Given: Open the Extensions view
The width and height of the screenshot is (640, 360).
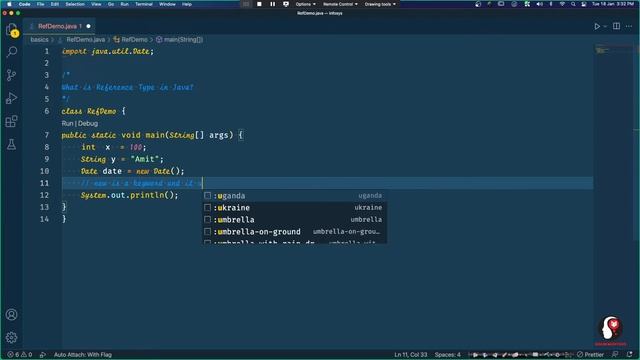Looking at the screenshot, I should tap(12, 121).
